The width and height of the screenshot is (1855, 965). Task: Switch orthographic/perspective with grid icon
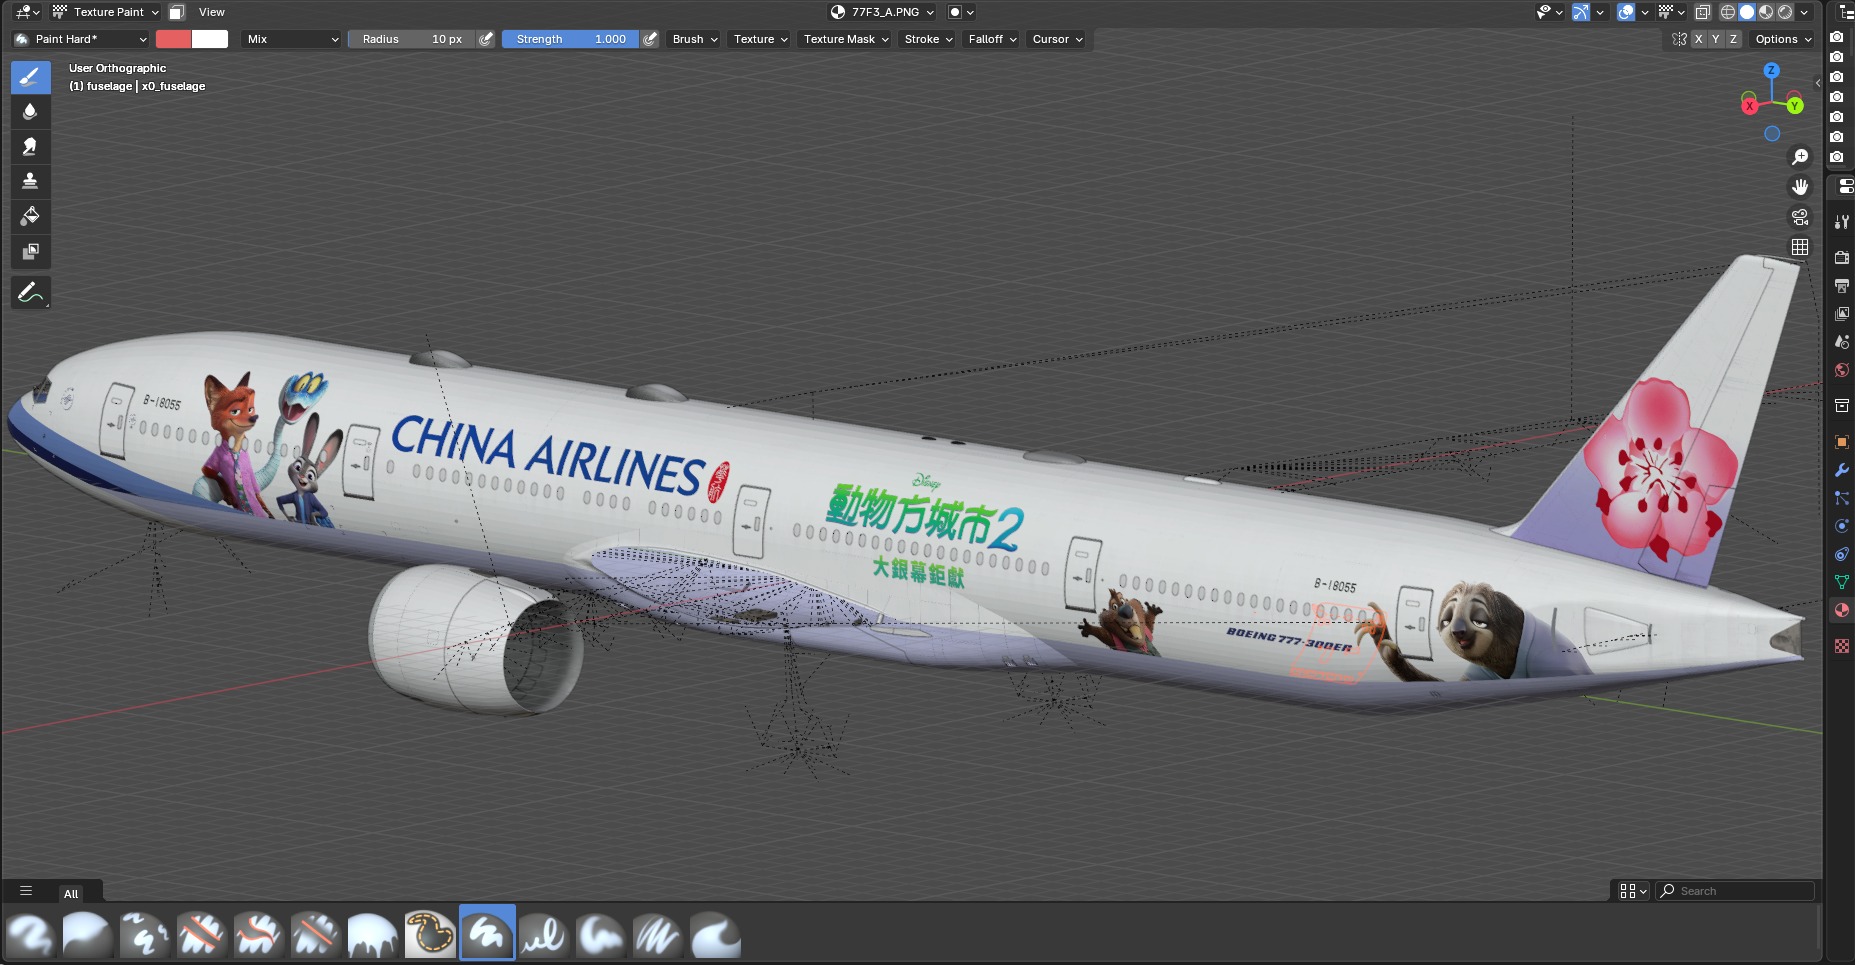point(1800,247)
